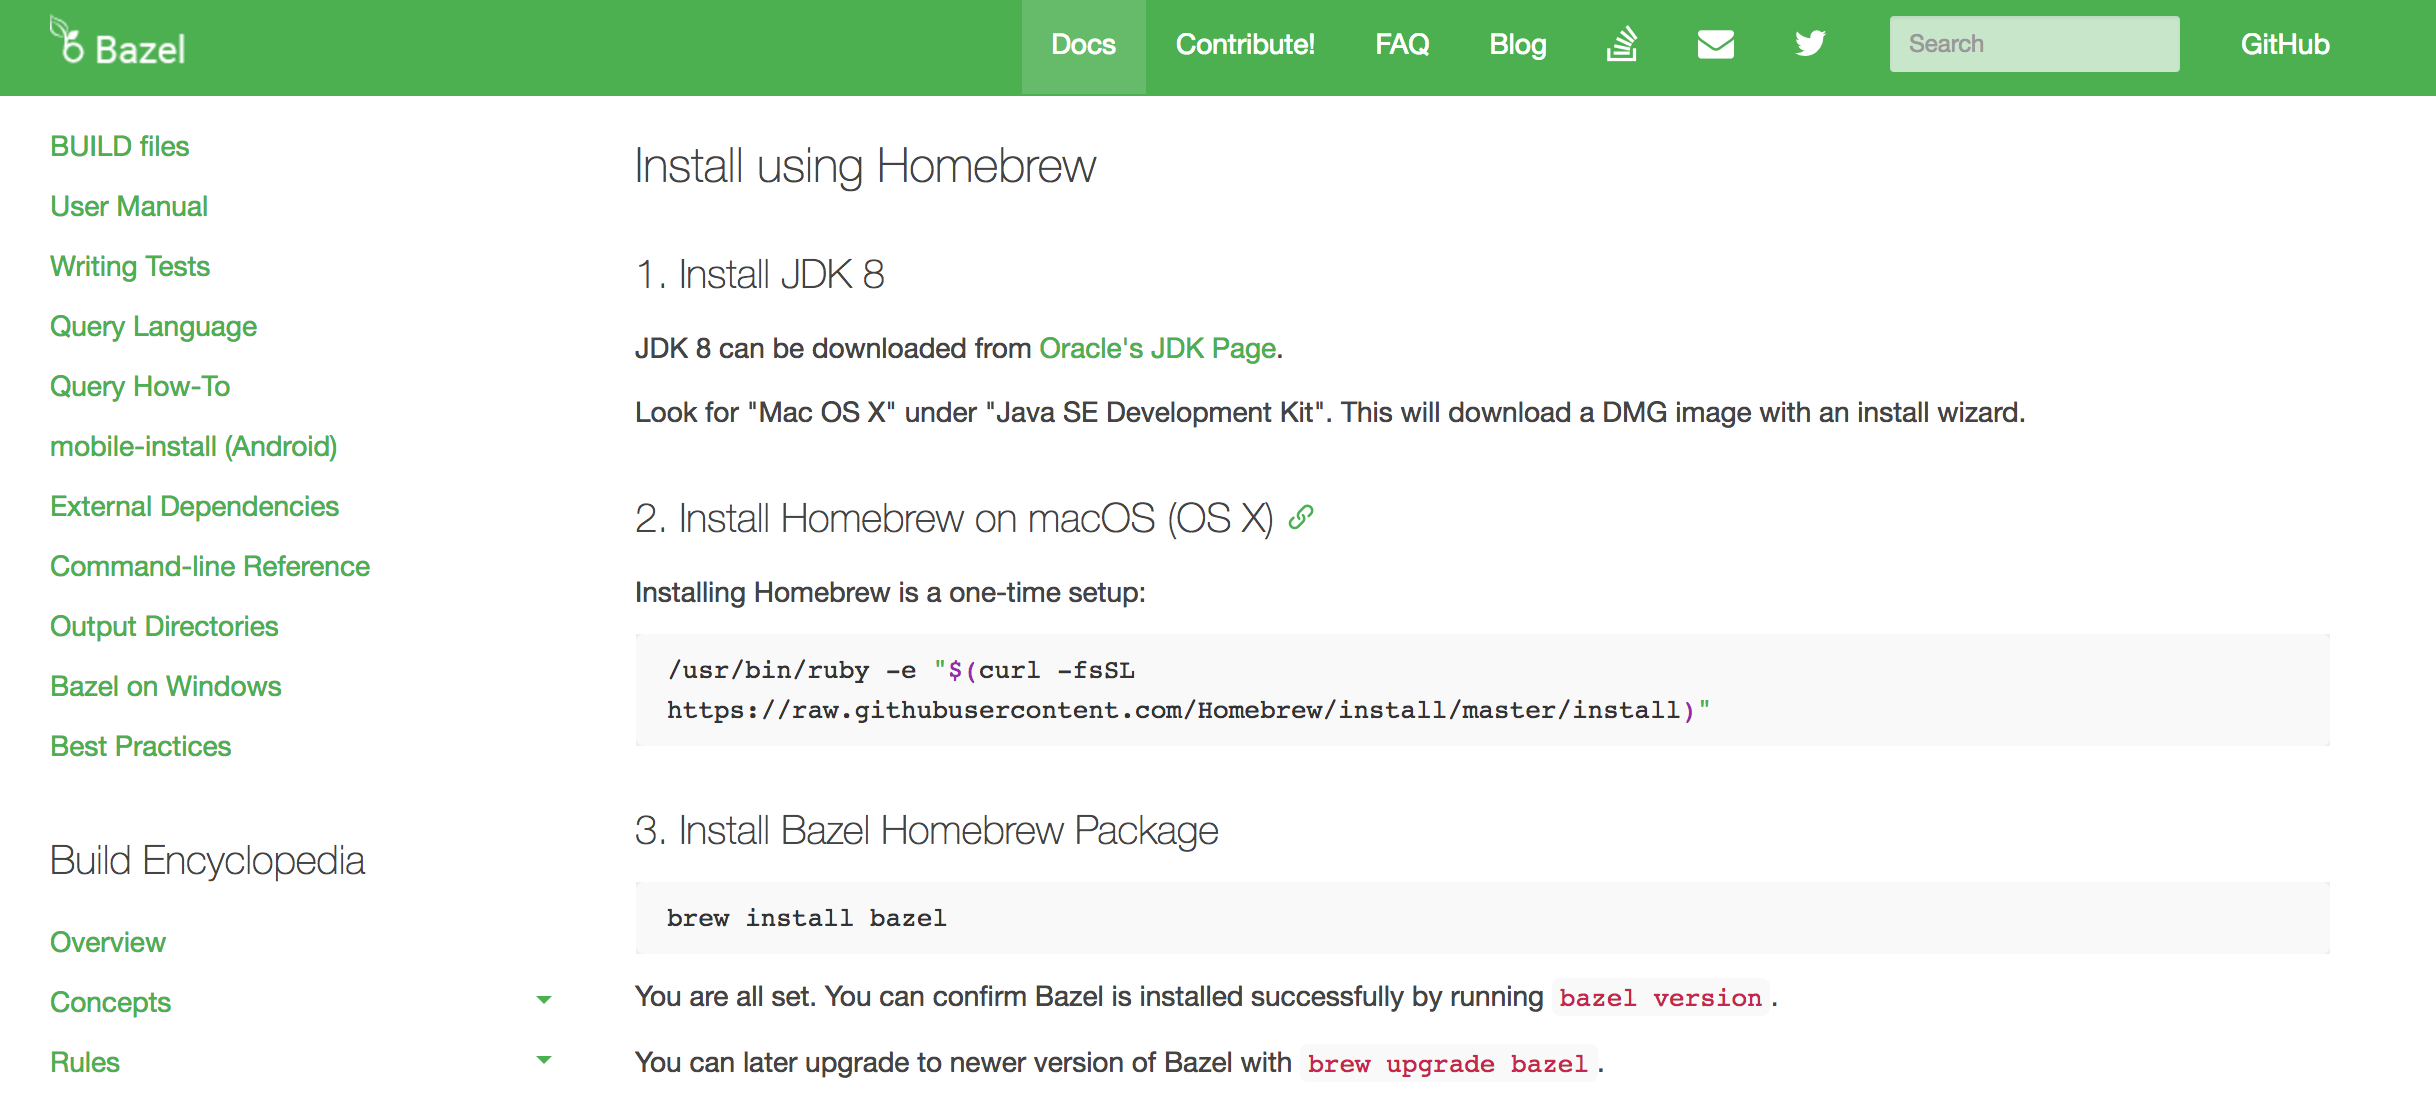The width and height of the screenshot is (2436, 1116).
Task: Click the bazel version inline code
Action: [x=1660, y=998]
